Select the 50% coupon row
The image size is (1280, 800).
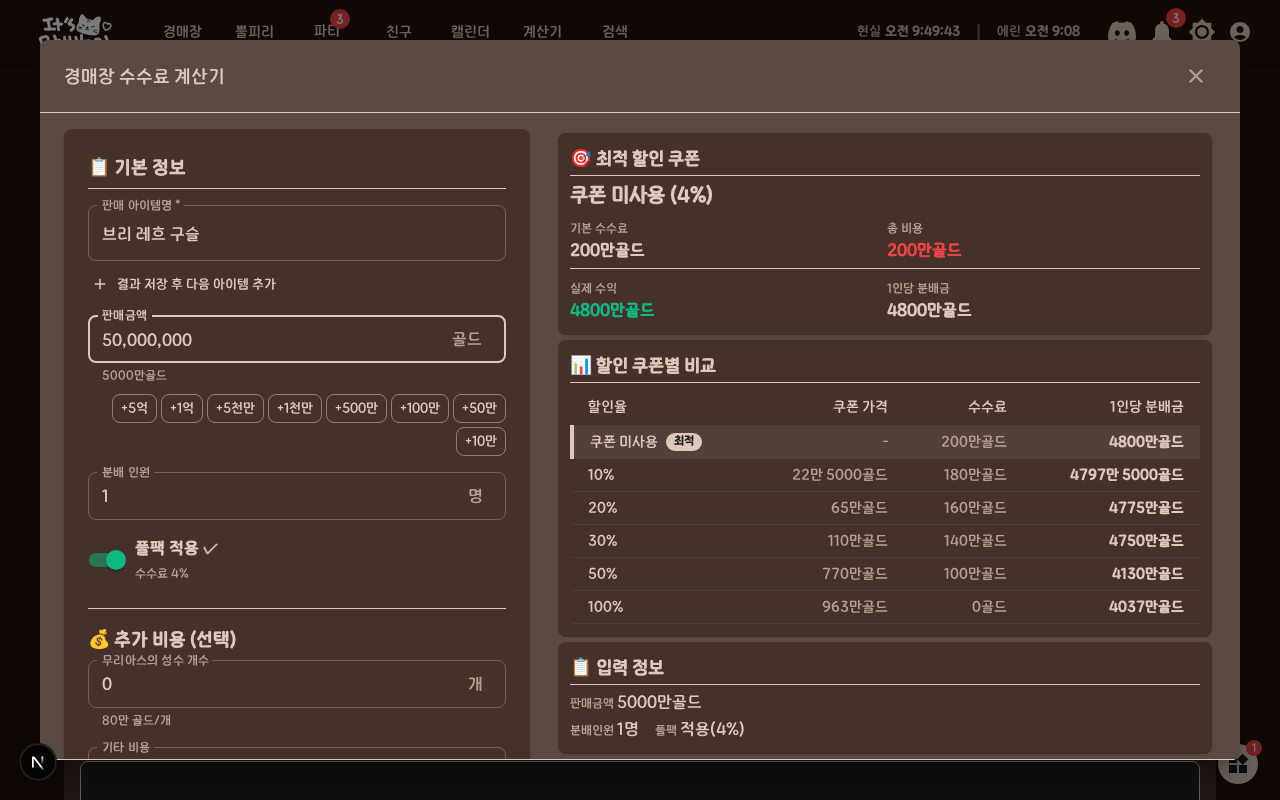point(885,574)
